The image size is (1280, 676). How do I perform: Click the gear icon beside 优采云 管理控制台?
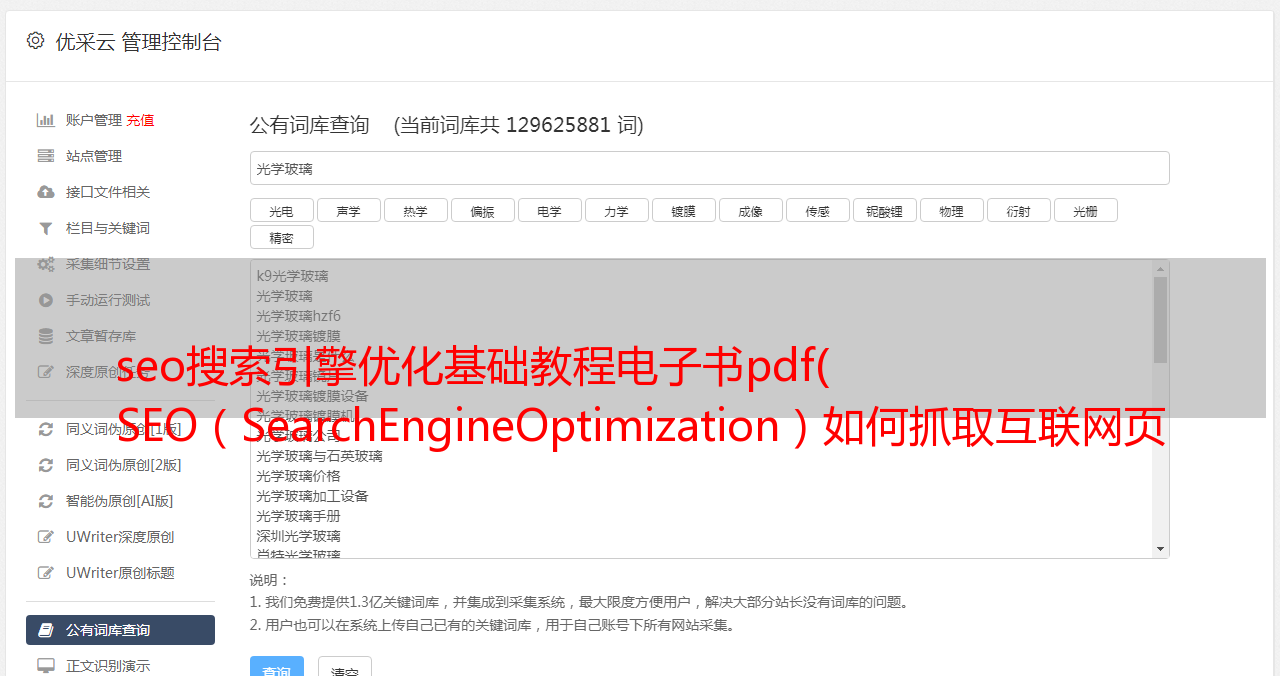36,41
